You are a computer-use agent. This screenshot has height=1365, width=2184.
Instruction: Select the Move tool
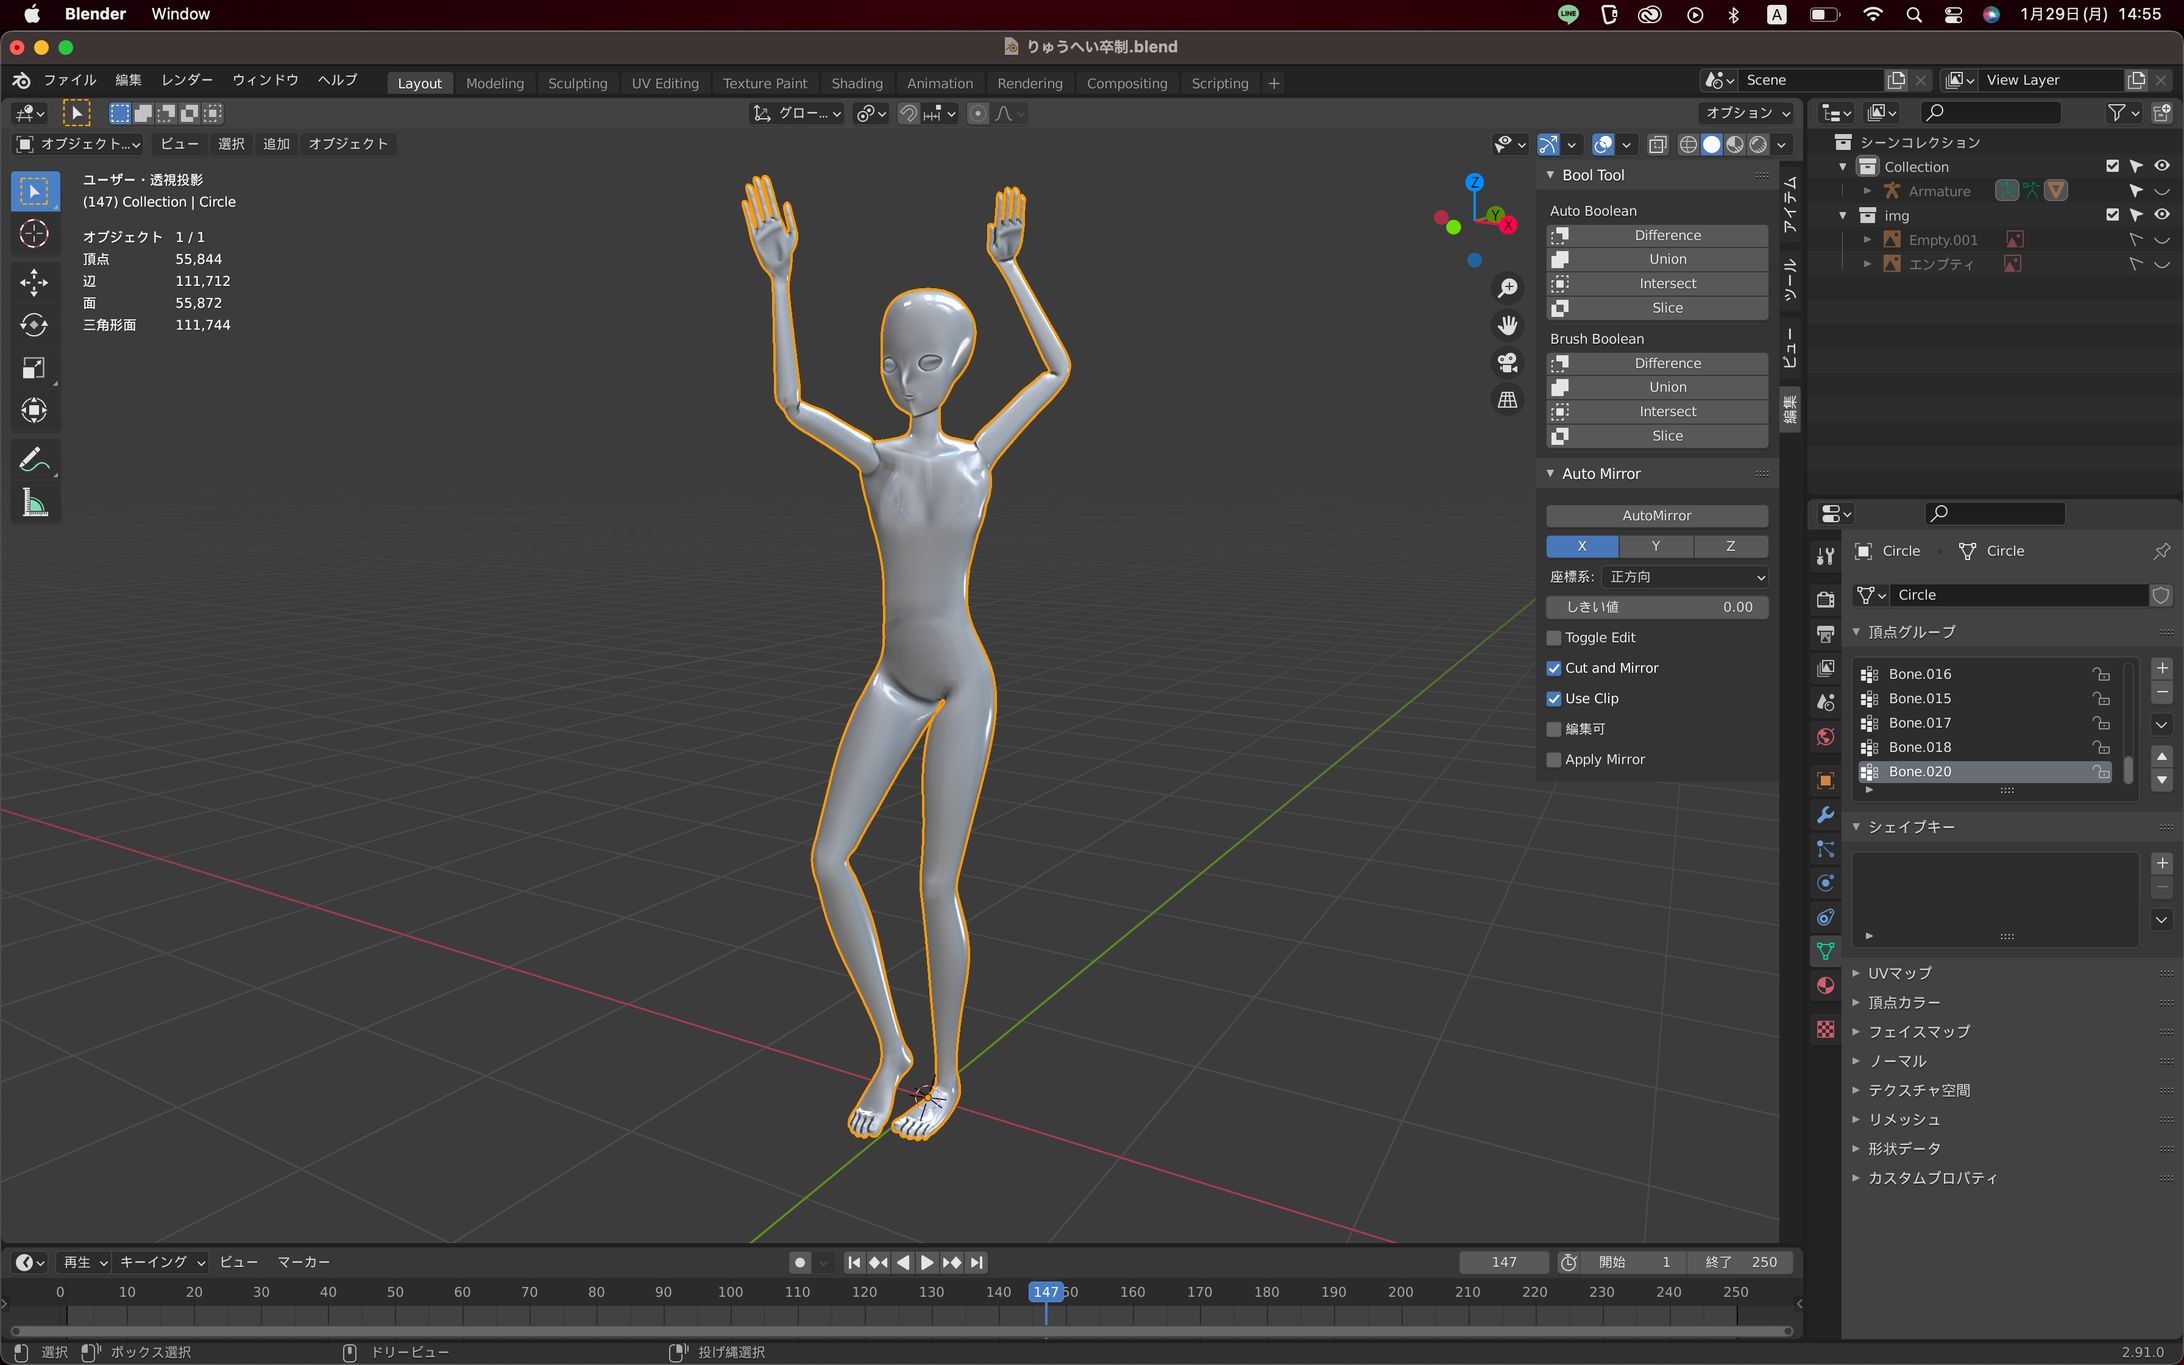(x=34, y=282)
